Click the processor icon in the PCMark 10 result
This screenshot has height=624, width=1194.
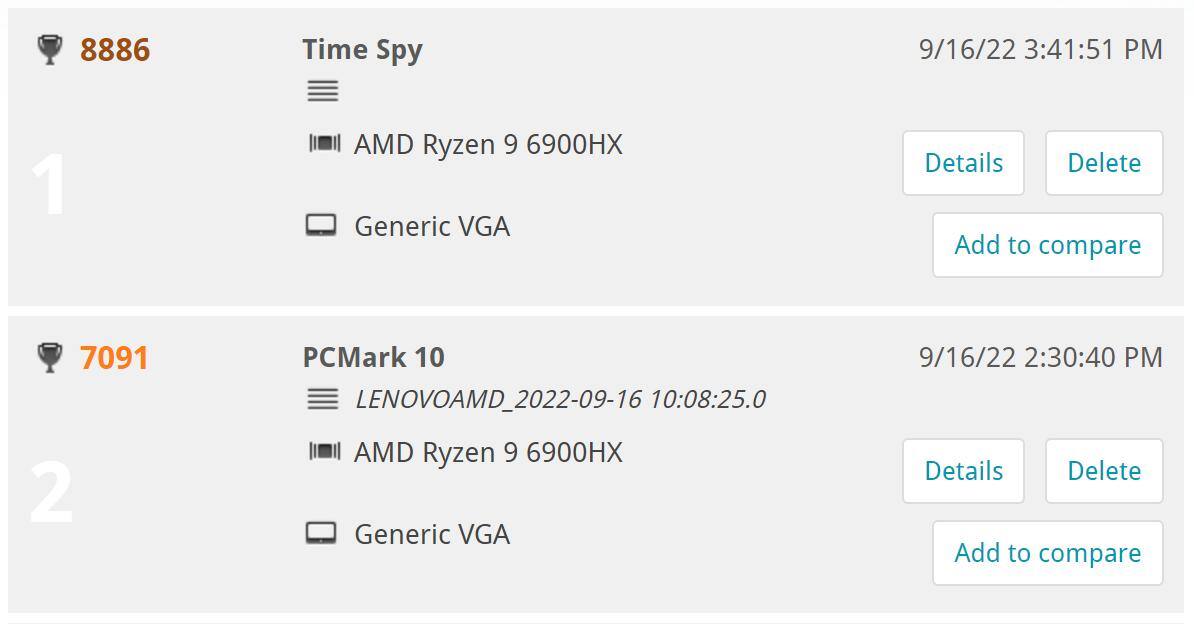click(x=324, y=452)
